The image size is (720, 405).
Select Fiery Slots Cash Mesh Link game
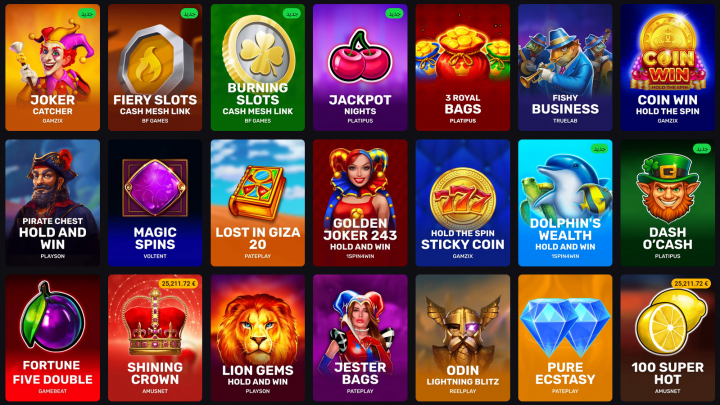click(x=155, y=68)
